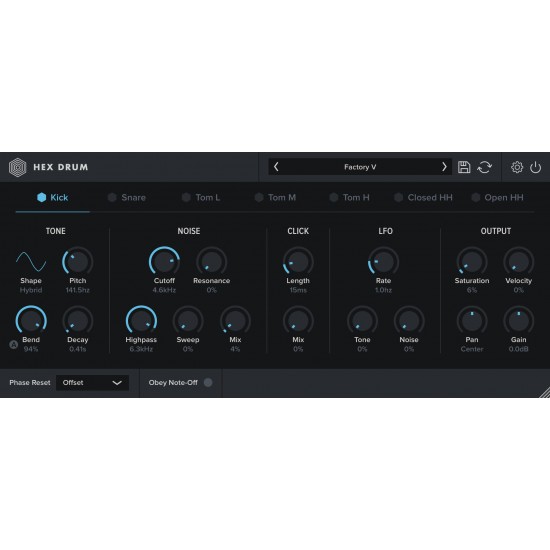Image resolution: width=550 pixels, height=550 pixels.
Task: Click the LFO Noise knob
Action: (409, 321)
